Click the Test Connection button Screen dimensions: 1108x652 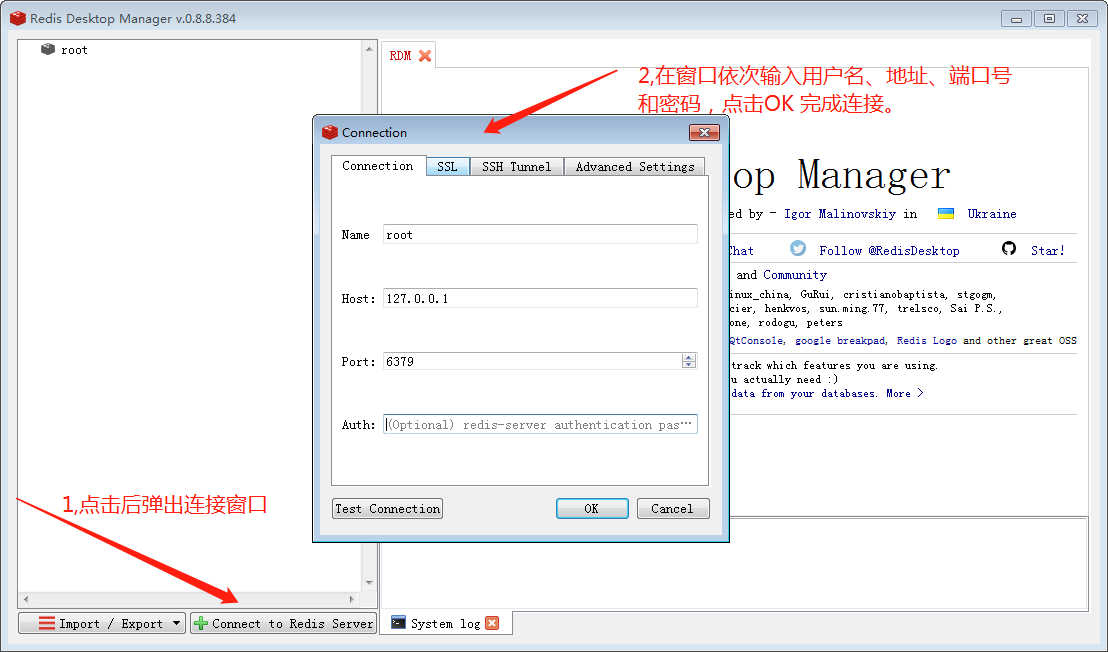coord(387,509)
